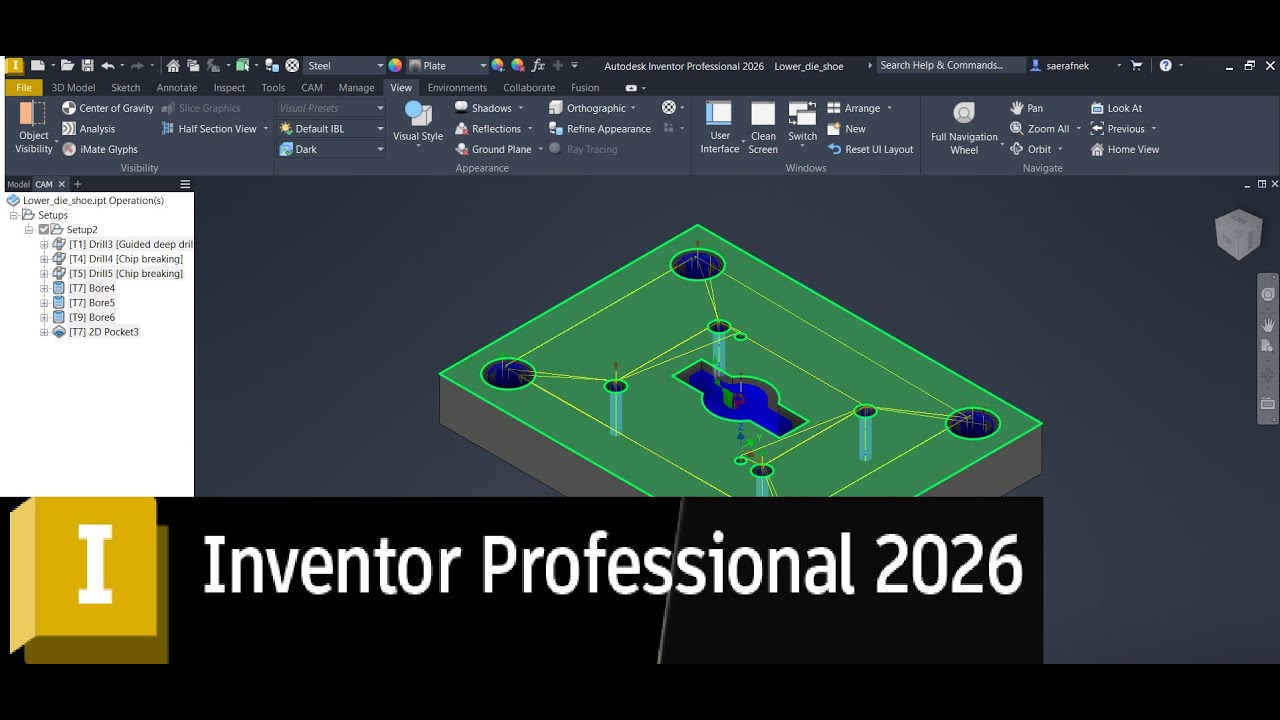This screenshot has height=720, width=1280.
Task: Open the shopping cart icon
Action: pos(1136,65)
